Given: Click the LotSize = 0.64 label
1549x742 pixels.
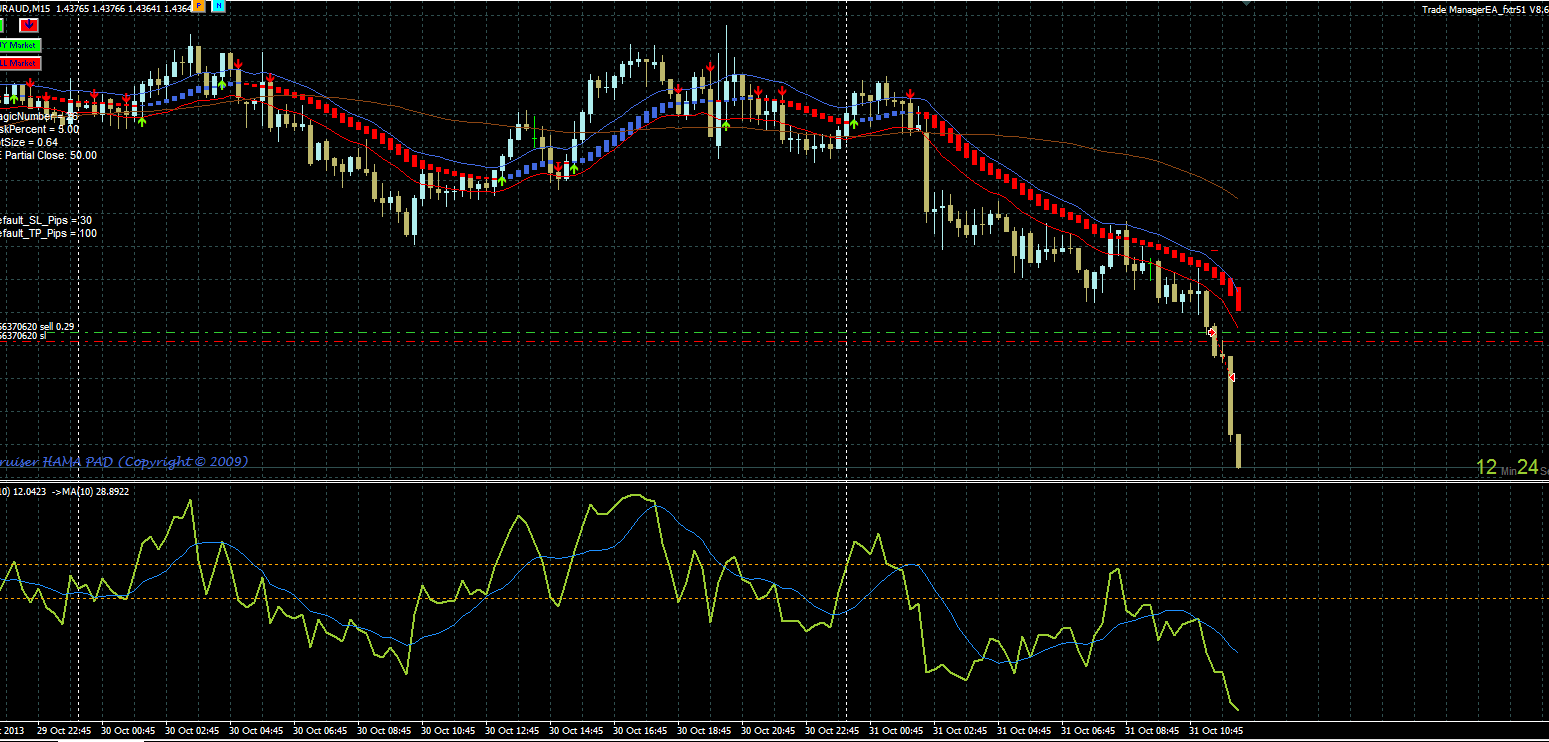Looking at the screenshot, I should coord(29,142).
